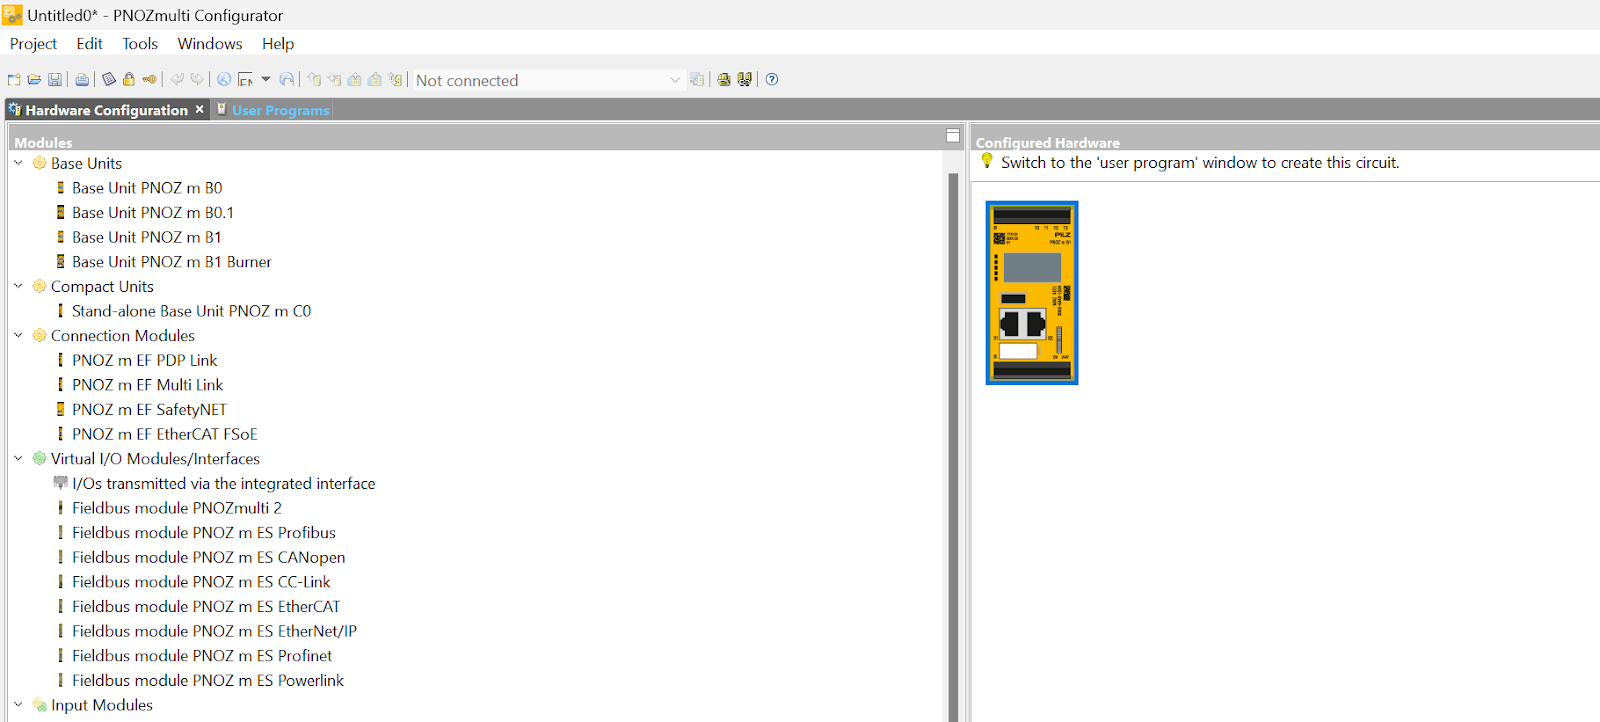Collapse the Base Units tree node
Image resolution: width=1600 pixels, height=722 pixels.
tap(18, 163)
